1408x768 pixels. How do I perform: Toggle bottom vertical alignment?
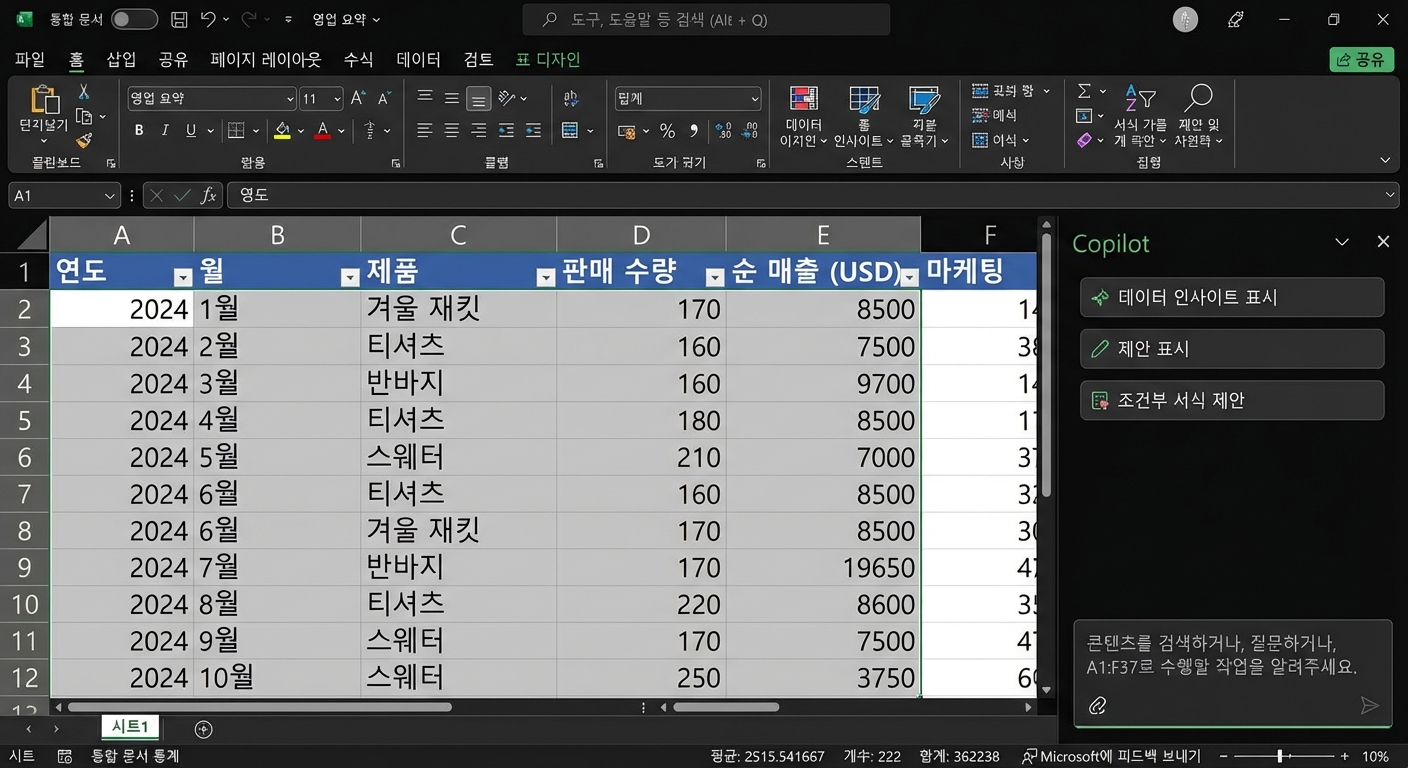point(479,98)
